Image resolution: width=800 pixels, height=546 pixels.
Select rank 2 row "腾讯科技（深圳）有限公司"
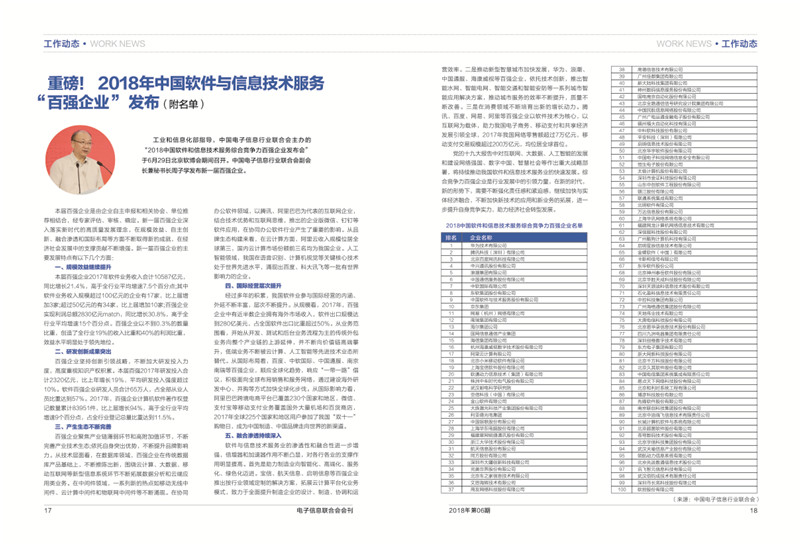tap(514, 252)
